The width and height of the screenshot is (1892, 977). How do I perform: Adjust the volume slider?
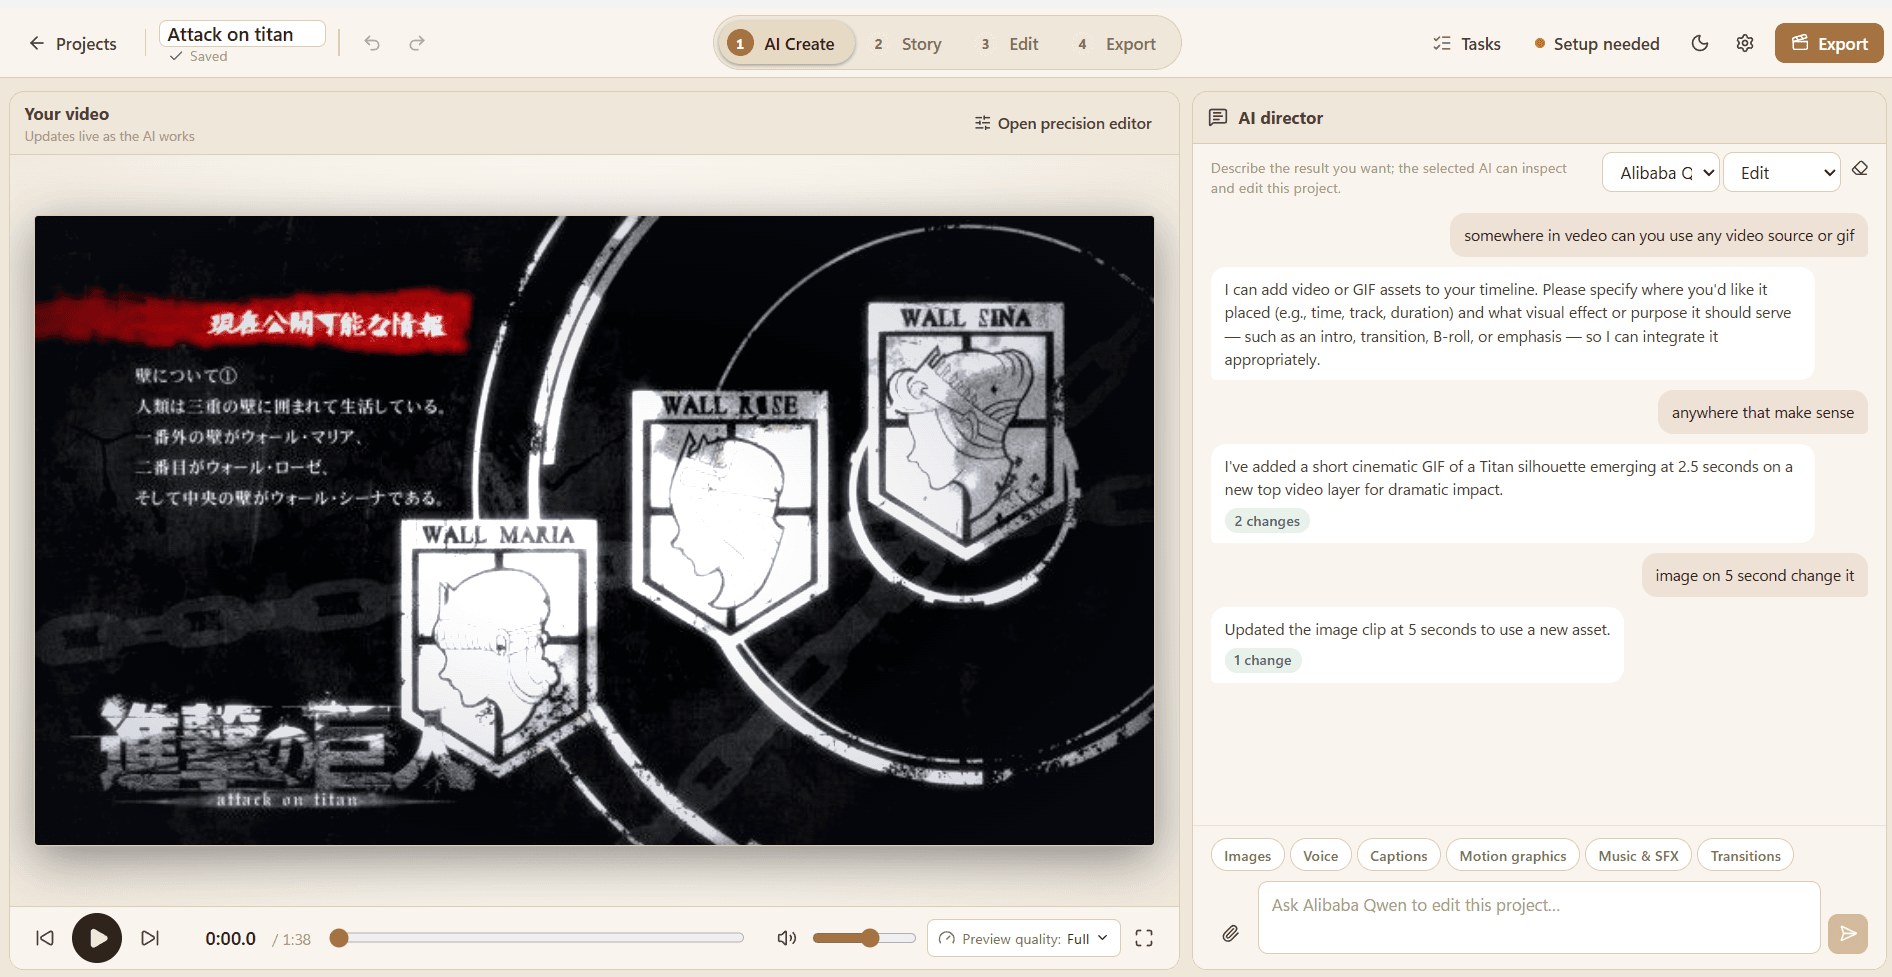coord(864,938)
